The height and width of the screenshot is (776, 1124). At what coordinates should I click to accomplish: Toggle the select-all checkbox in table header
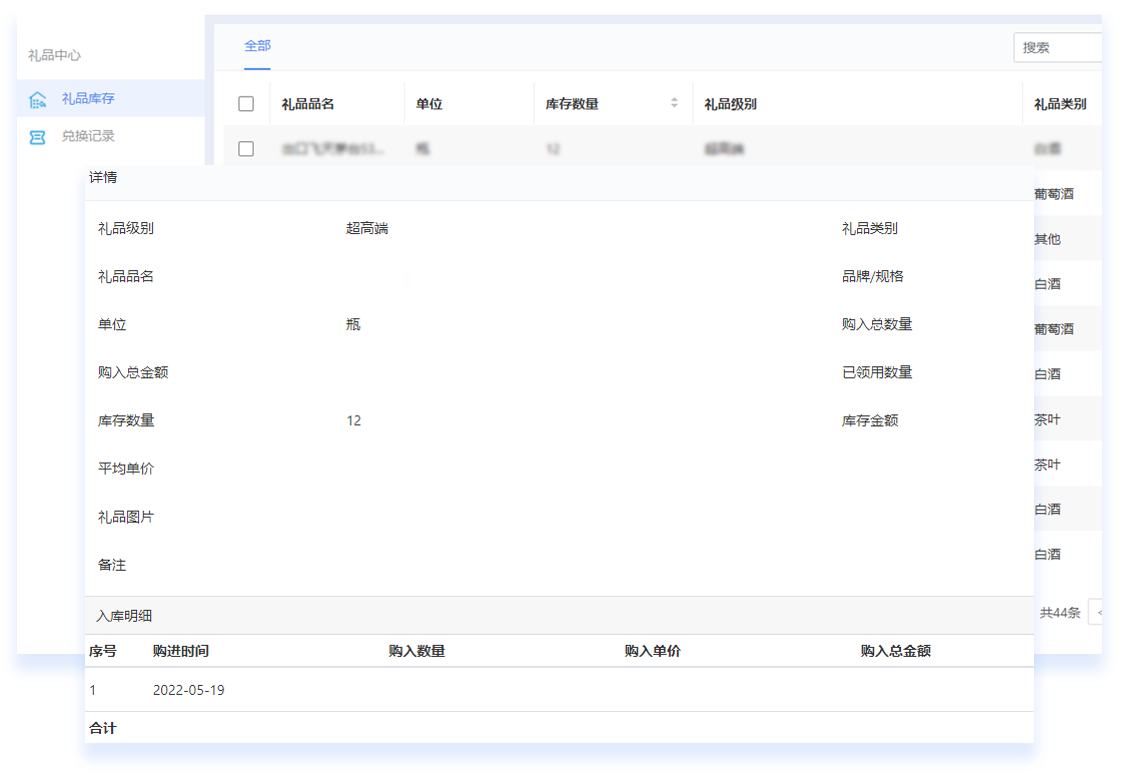click(x=246, y=104)
